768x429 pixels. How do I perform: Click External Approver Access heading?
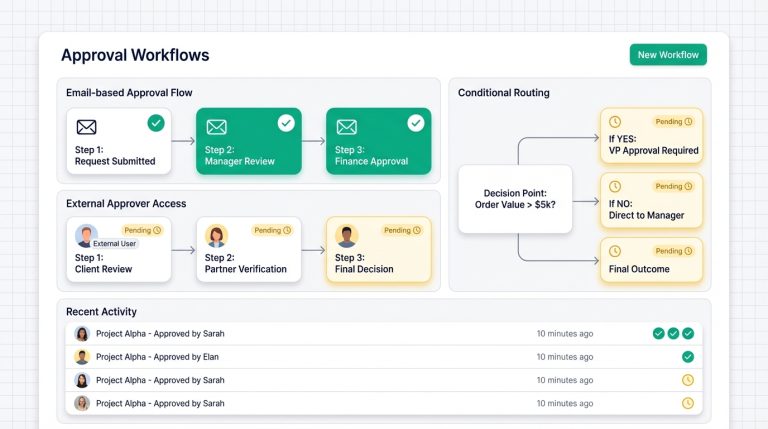[126, 203]
